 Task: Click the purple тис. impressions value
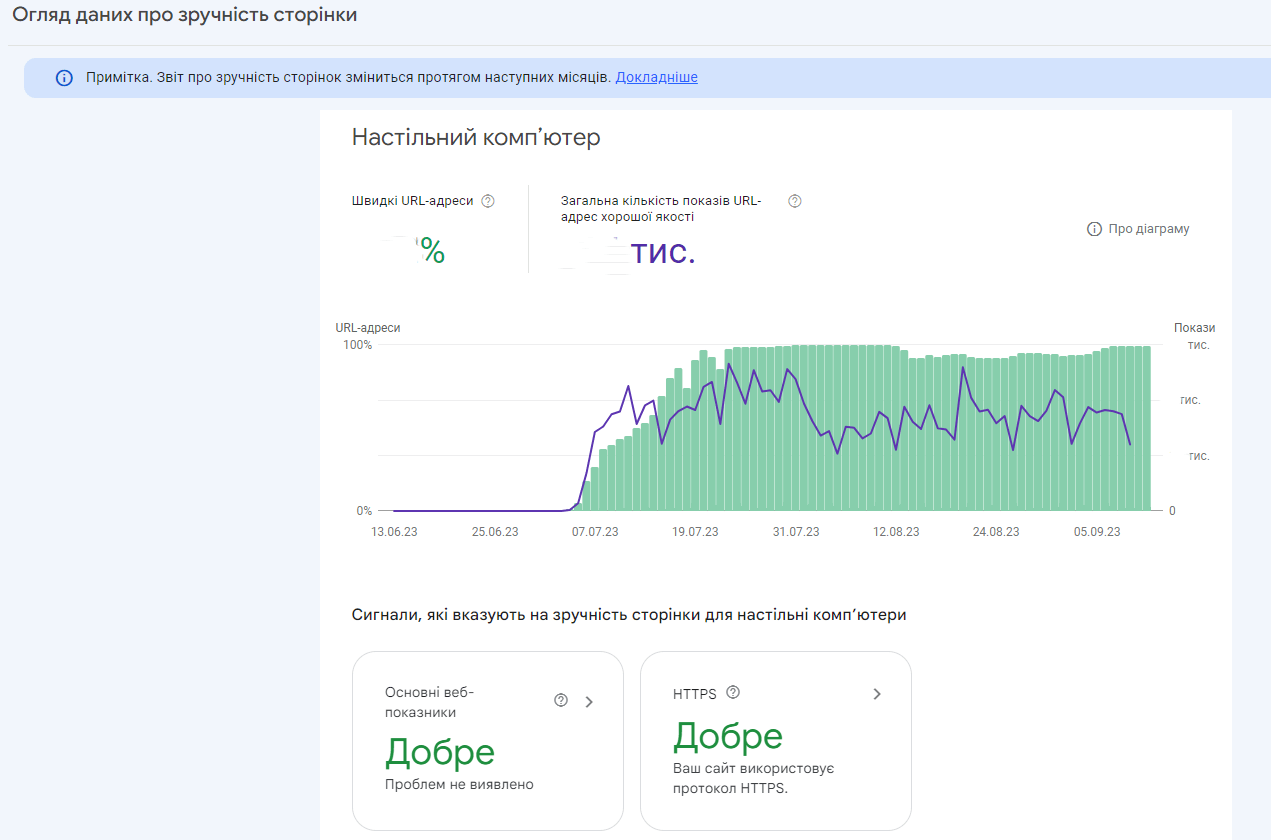pyautogui.click(x=662, y=252)
